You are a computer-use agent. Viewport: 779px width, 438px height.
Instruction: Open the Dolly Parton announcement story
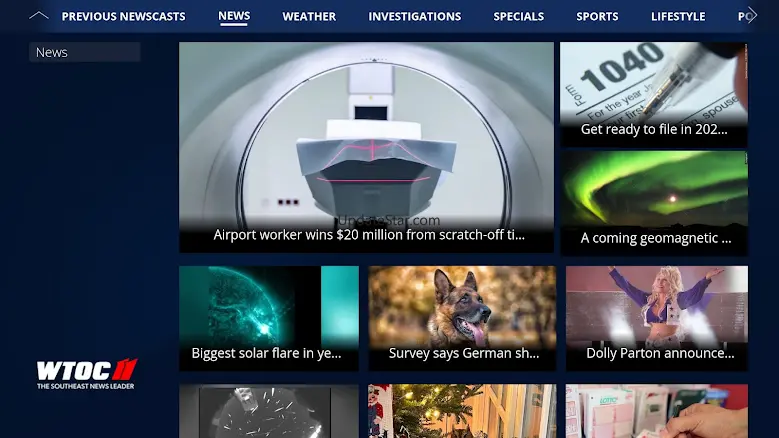coord(657,318)
